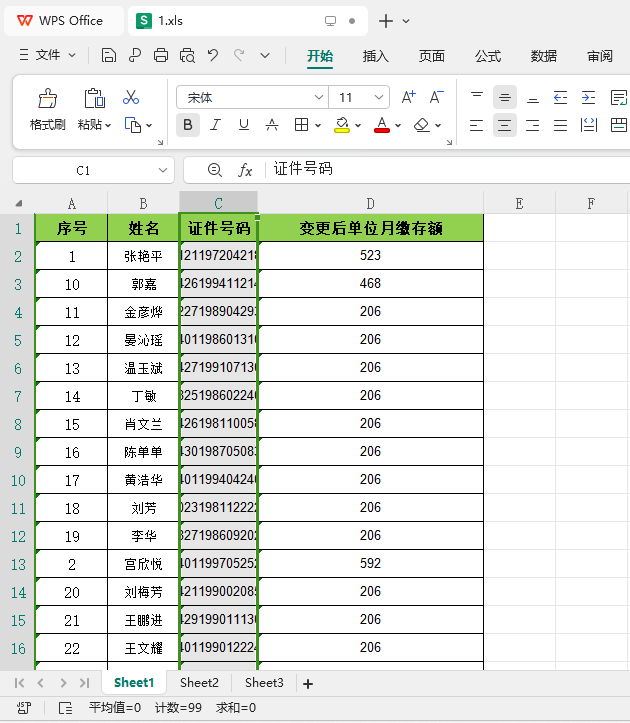Viewport: 630px width, 723px height.
Task: Toggle align left
Action: [x=476, y=125]
